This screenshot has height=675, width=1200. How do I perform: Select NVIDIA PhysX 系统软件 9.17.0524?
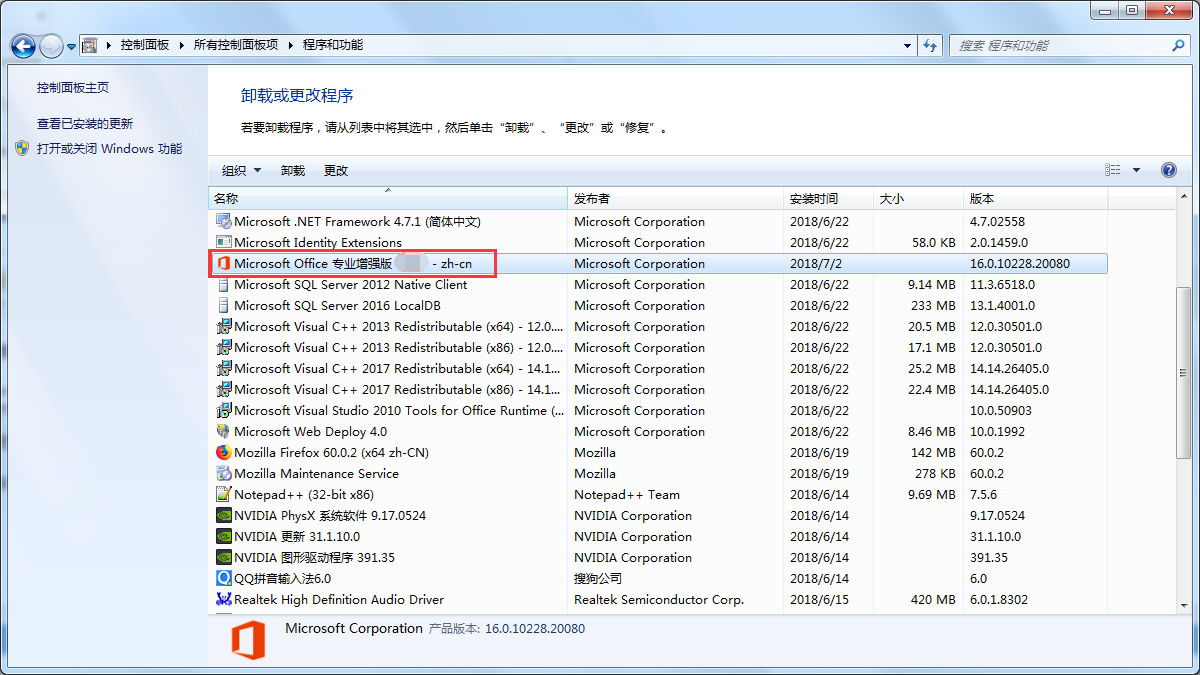pyautogui.click(x=330, y=516)
